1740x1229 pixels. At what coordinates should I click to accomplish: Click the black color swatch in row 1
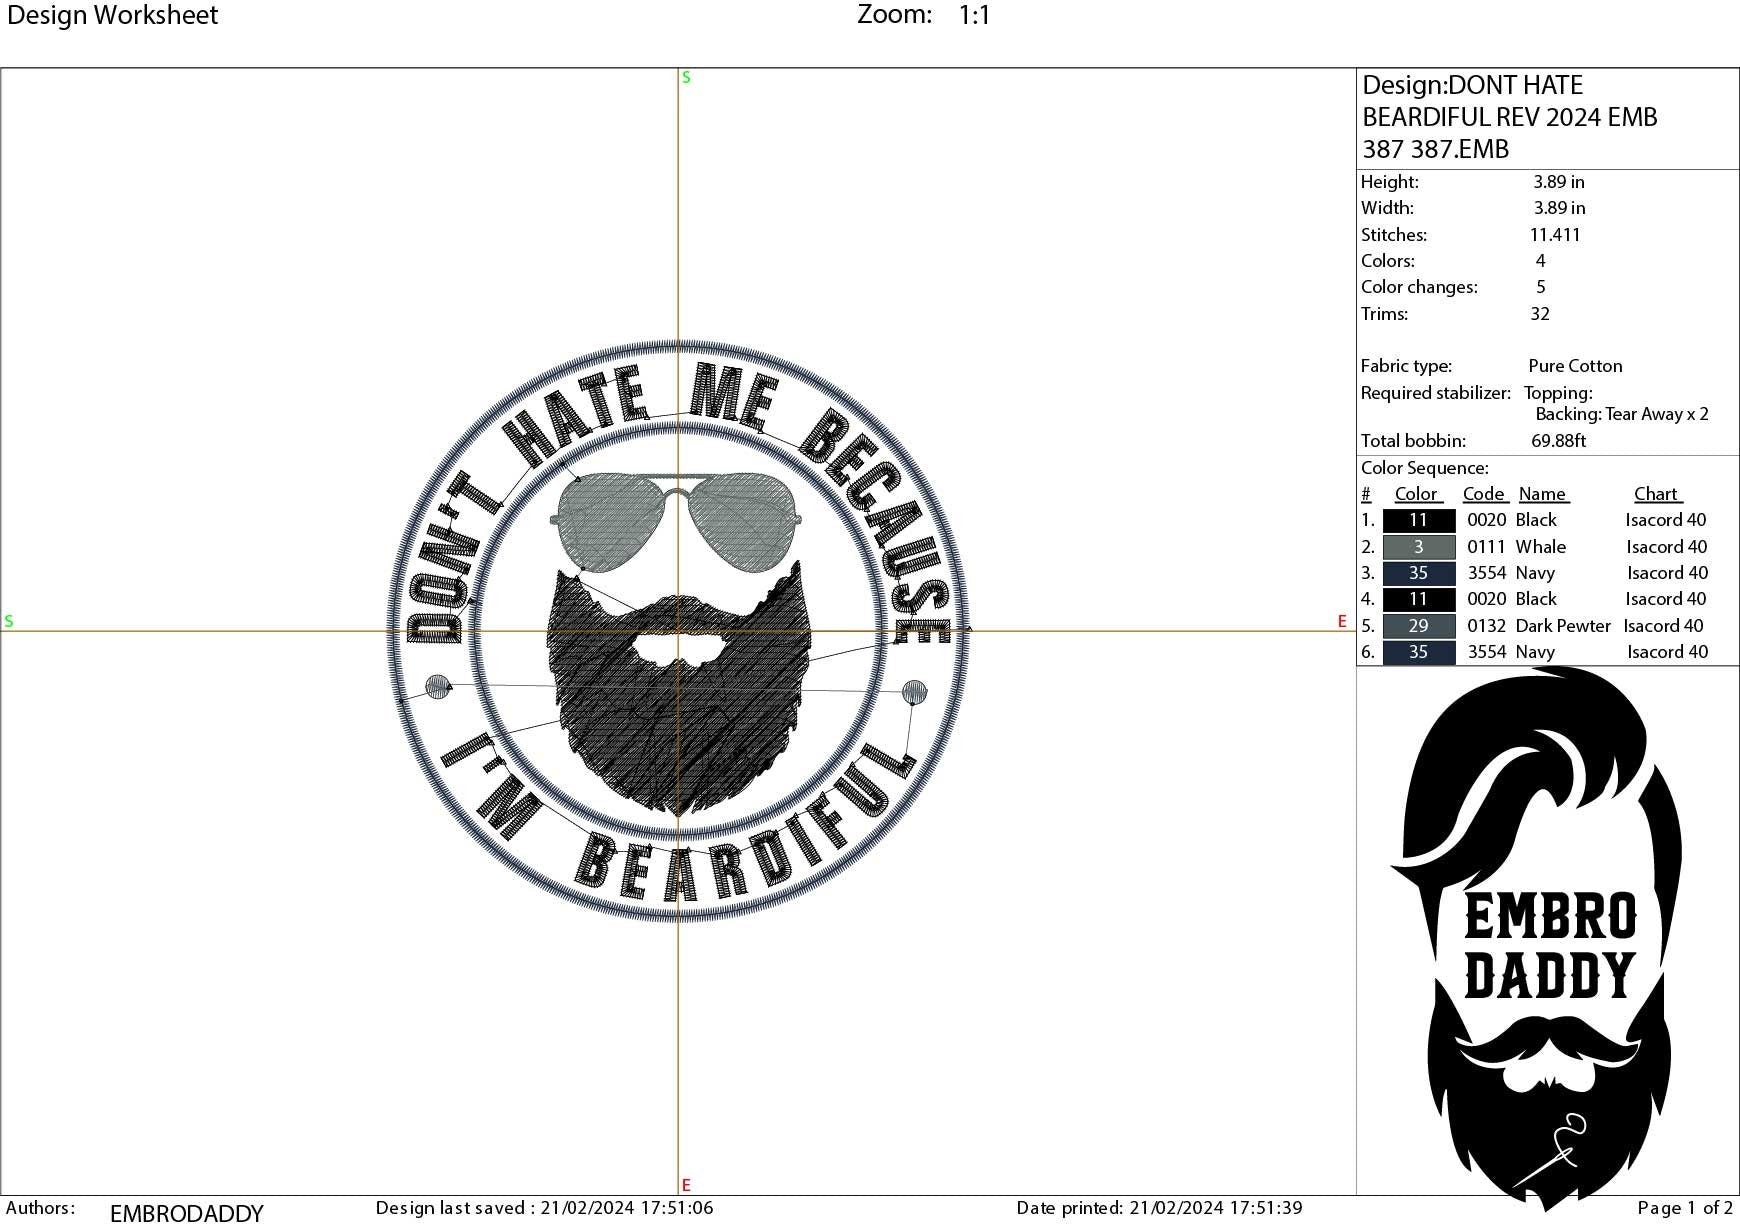(x=1418, y=520)
